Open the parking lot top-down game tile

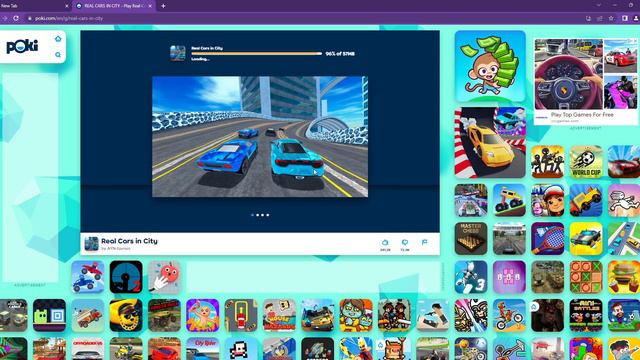[x=241, y=315]
